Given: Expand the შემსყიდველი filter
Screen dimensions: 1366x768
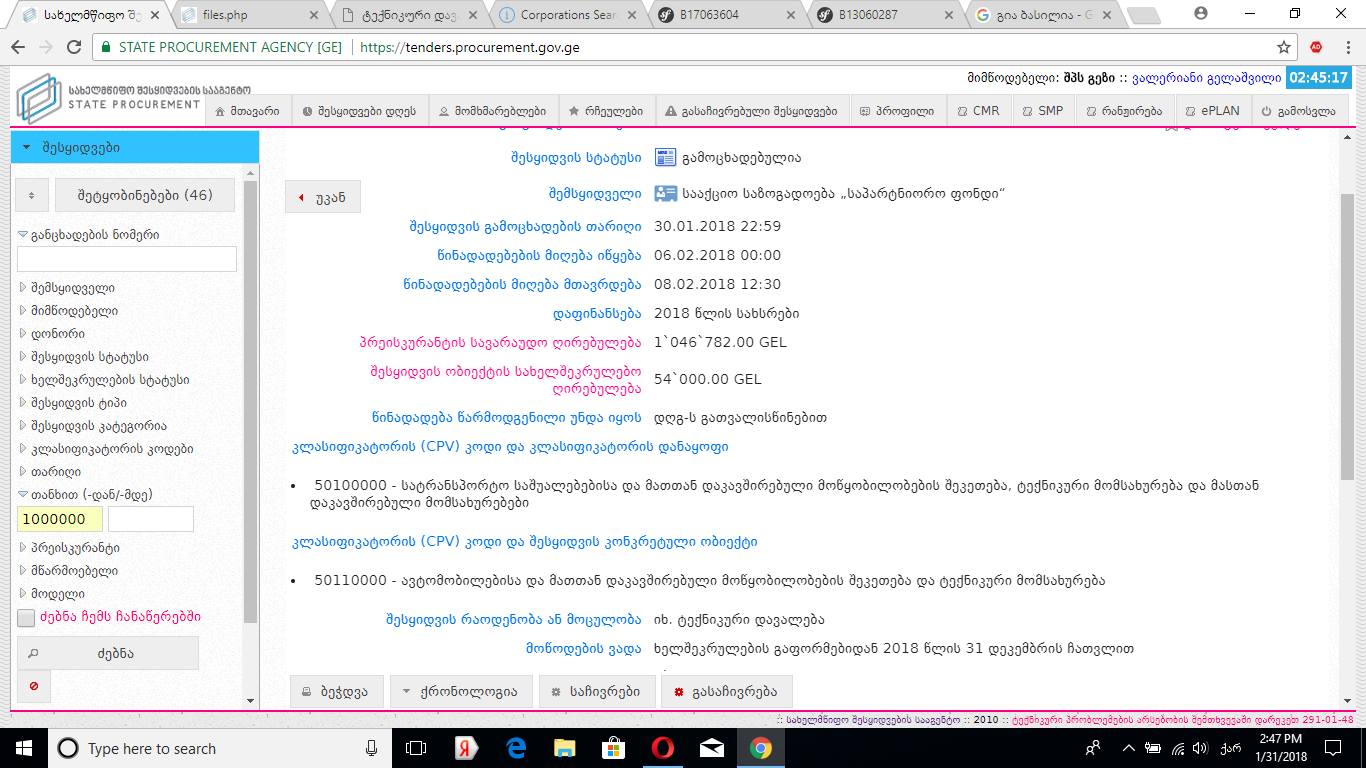Looking at the screenshot, I should (x=67, y=288).
